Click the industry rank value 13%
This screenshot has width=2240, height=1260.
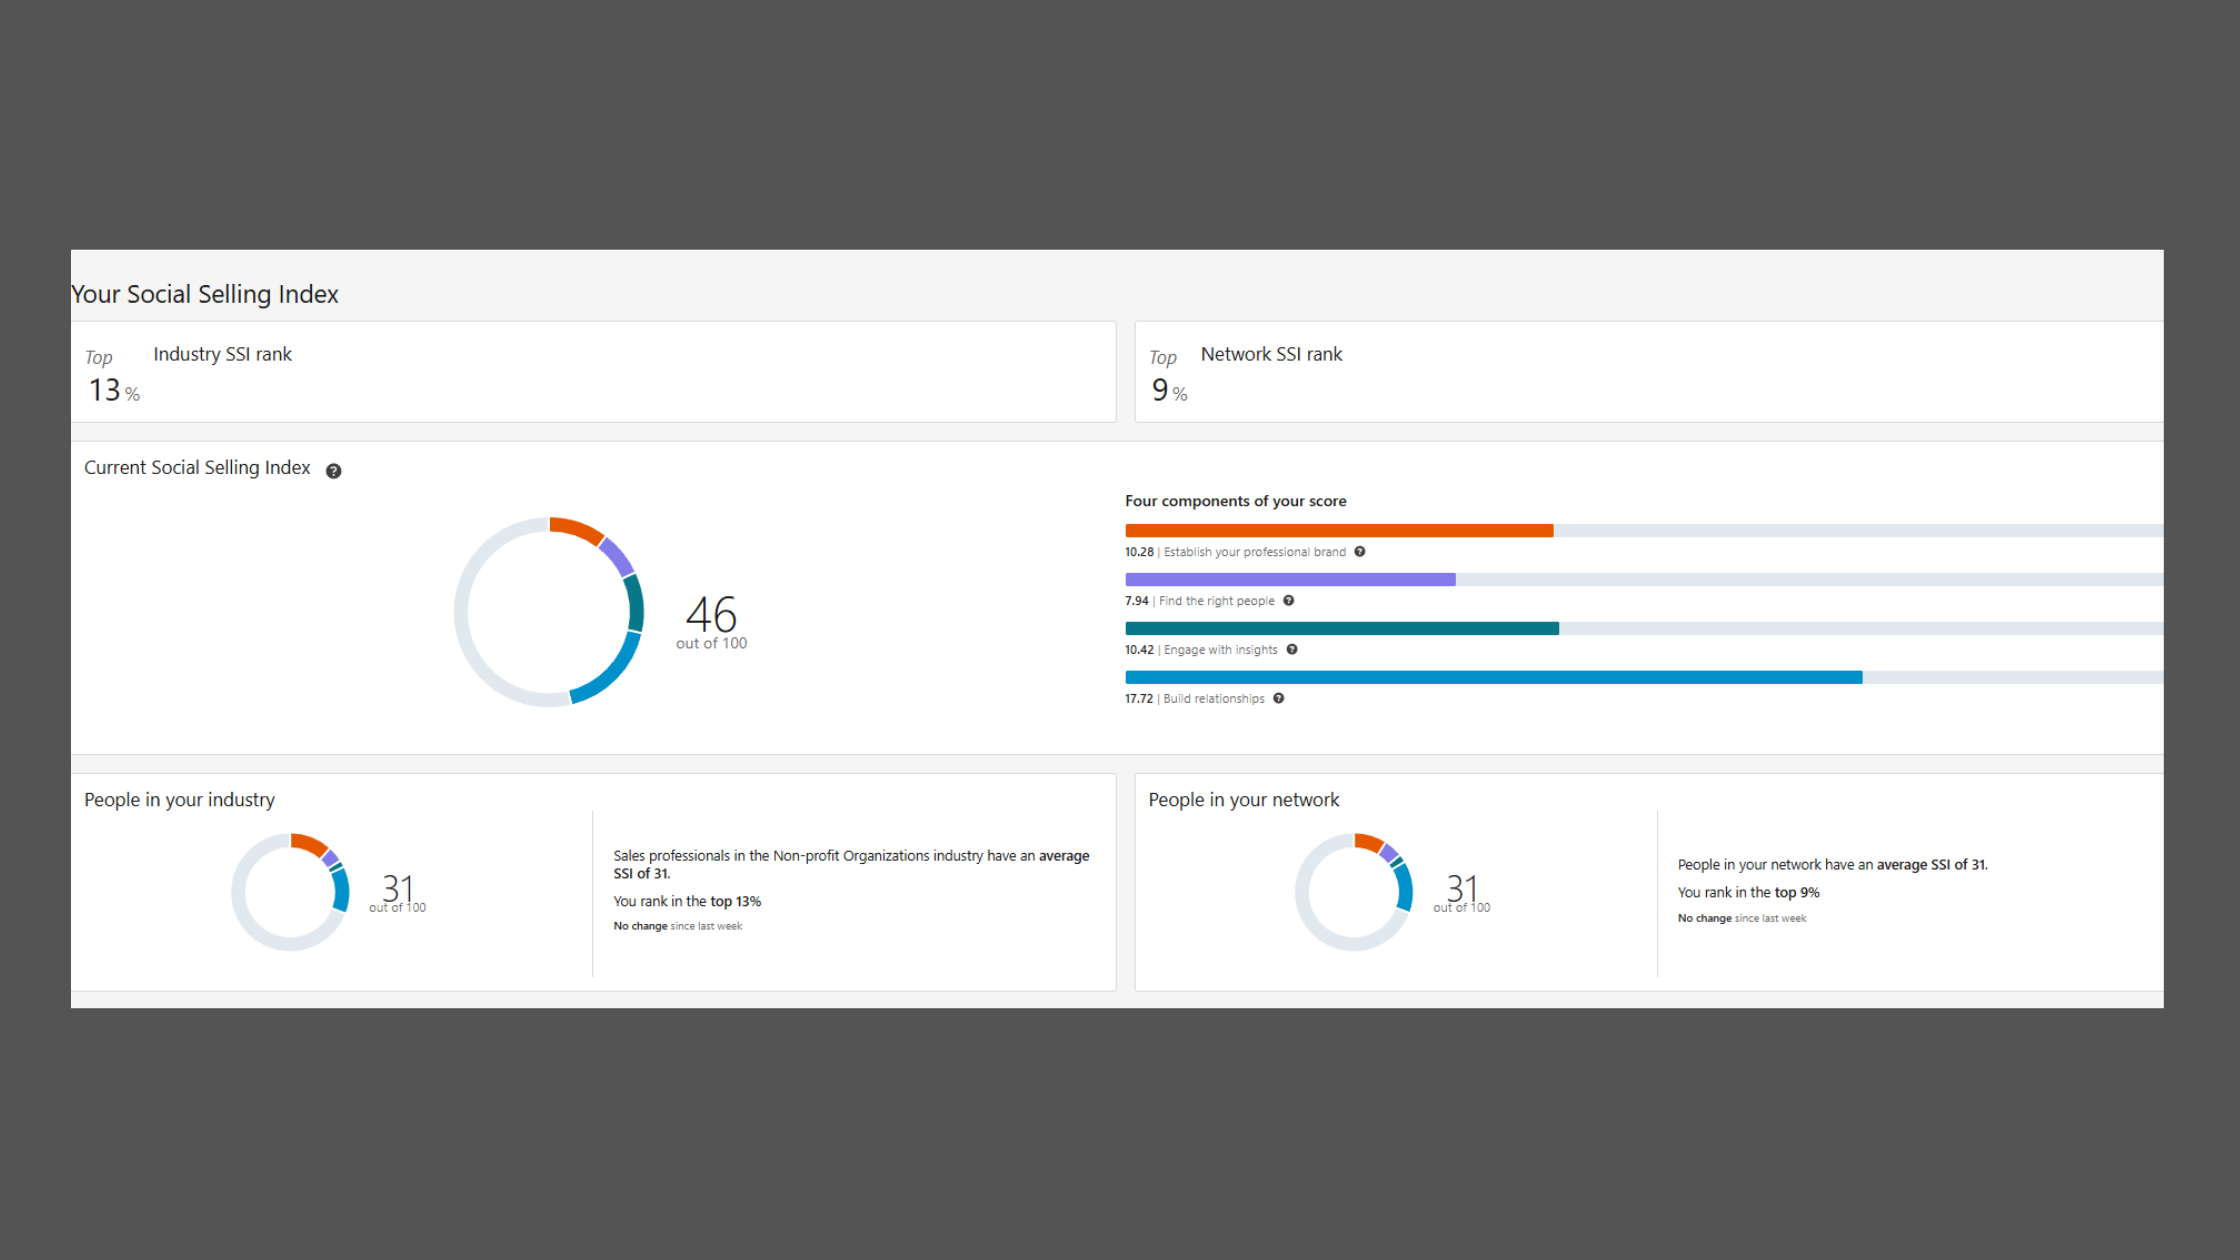point(114,390)
